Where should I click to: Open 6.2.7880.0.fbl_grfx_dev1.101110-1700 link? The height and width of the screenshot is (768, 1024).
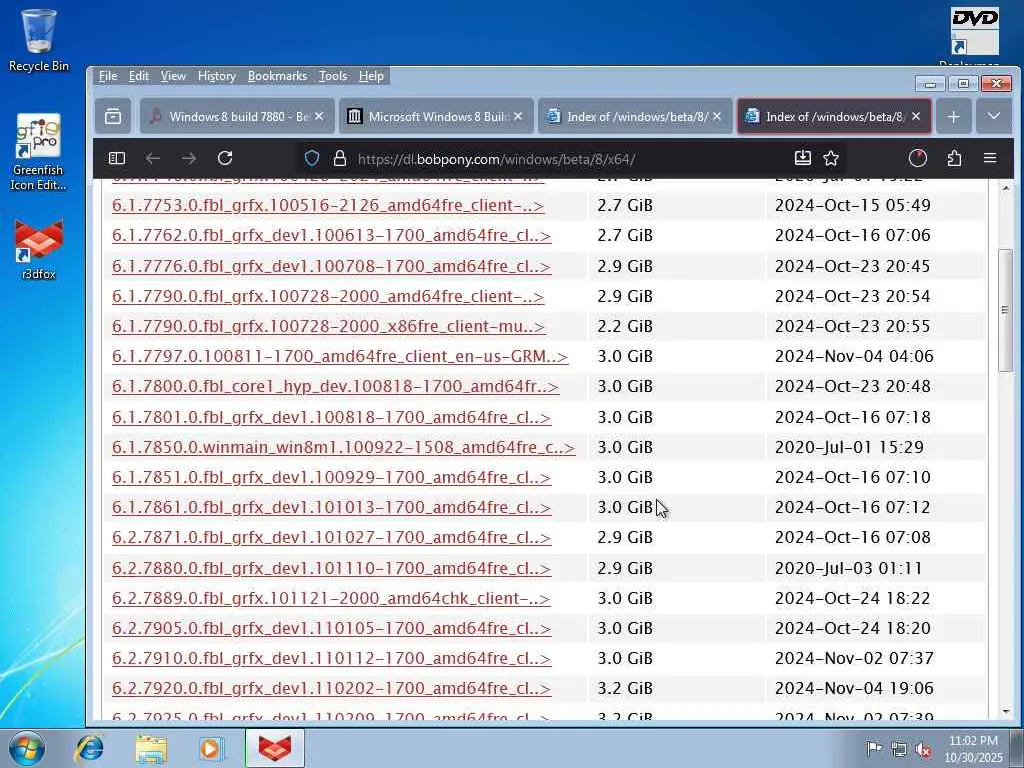[x=331, y=568]
